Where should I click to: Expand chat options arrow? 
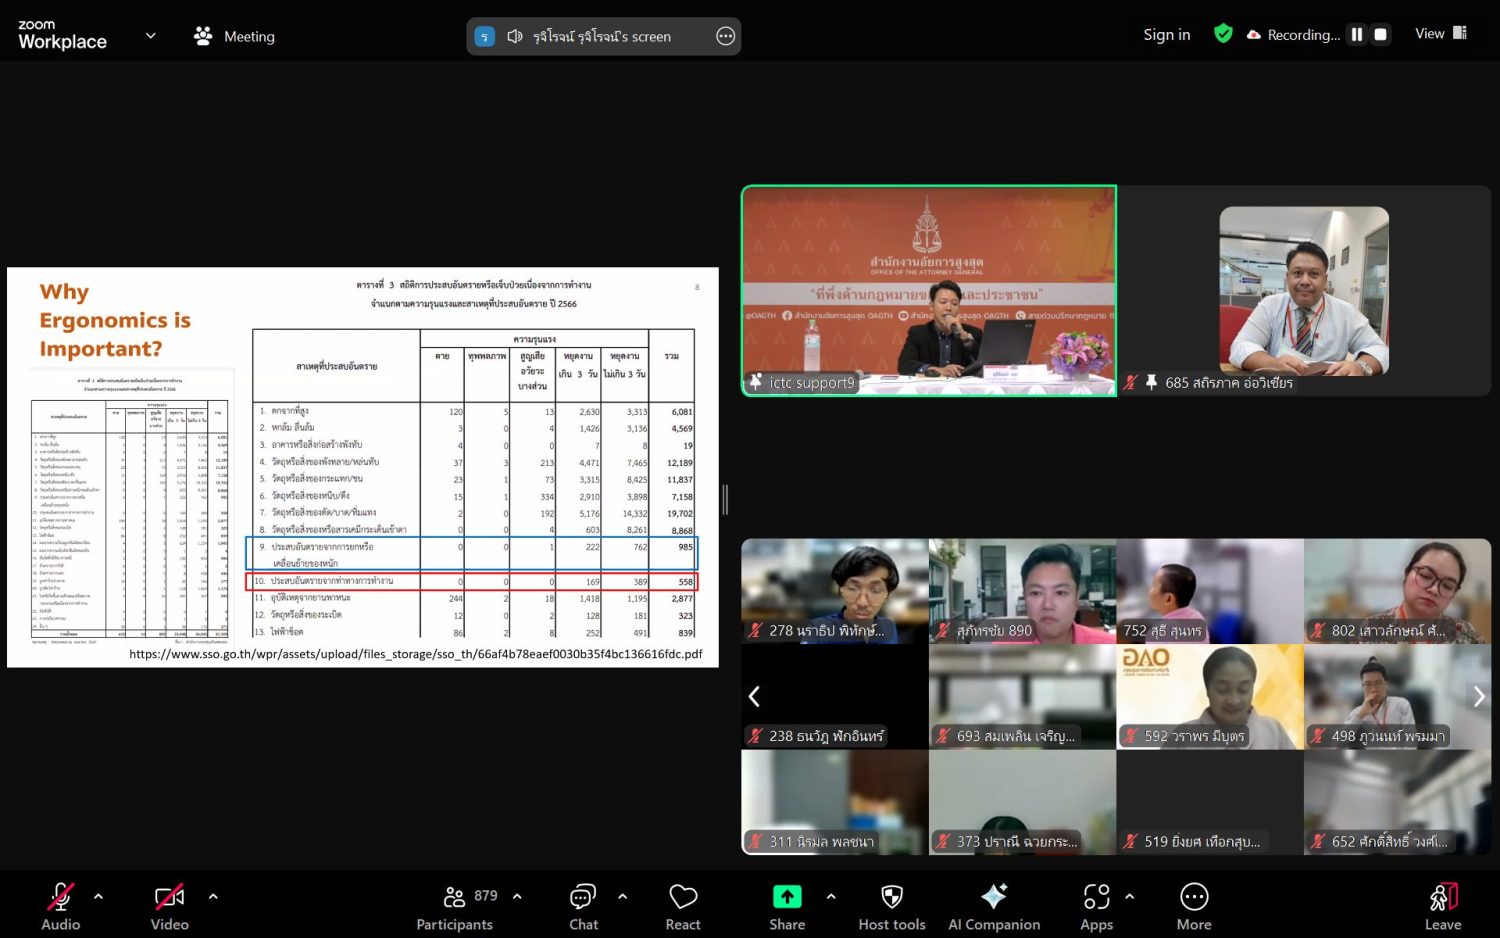point(622,897)
